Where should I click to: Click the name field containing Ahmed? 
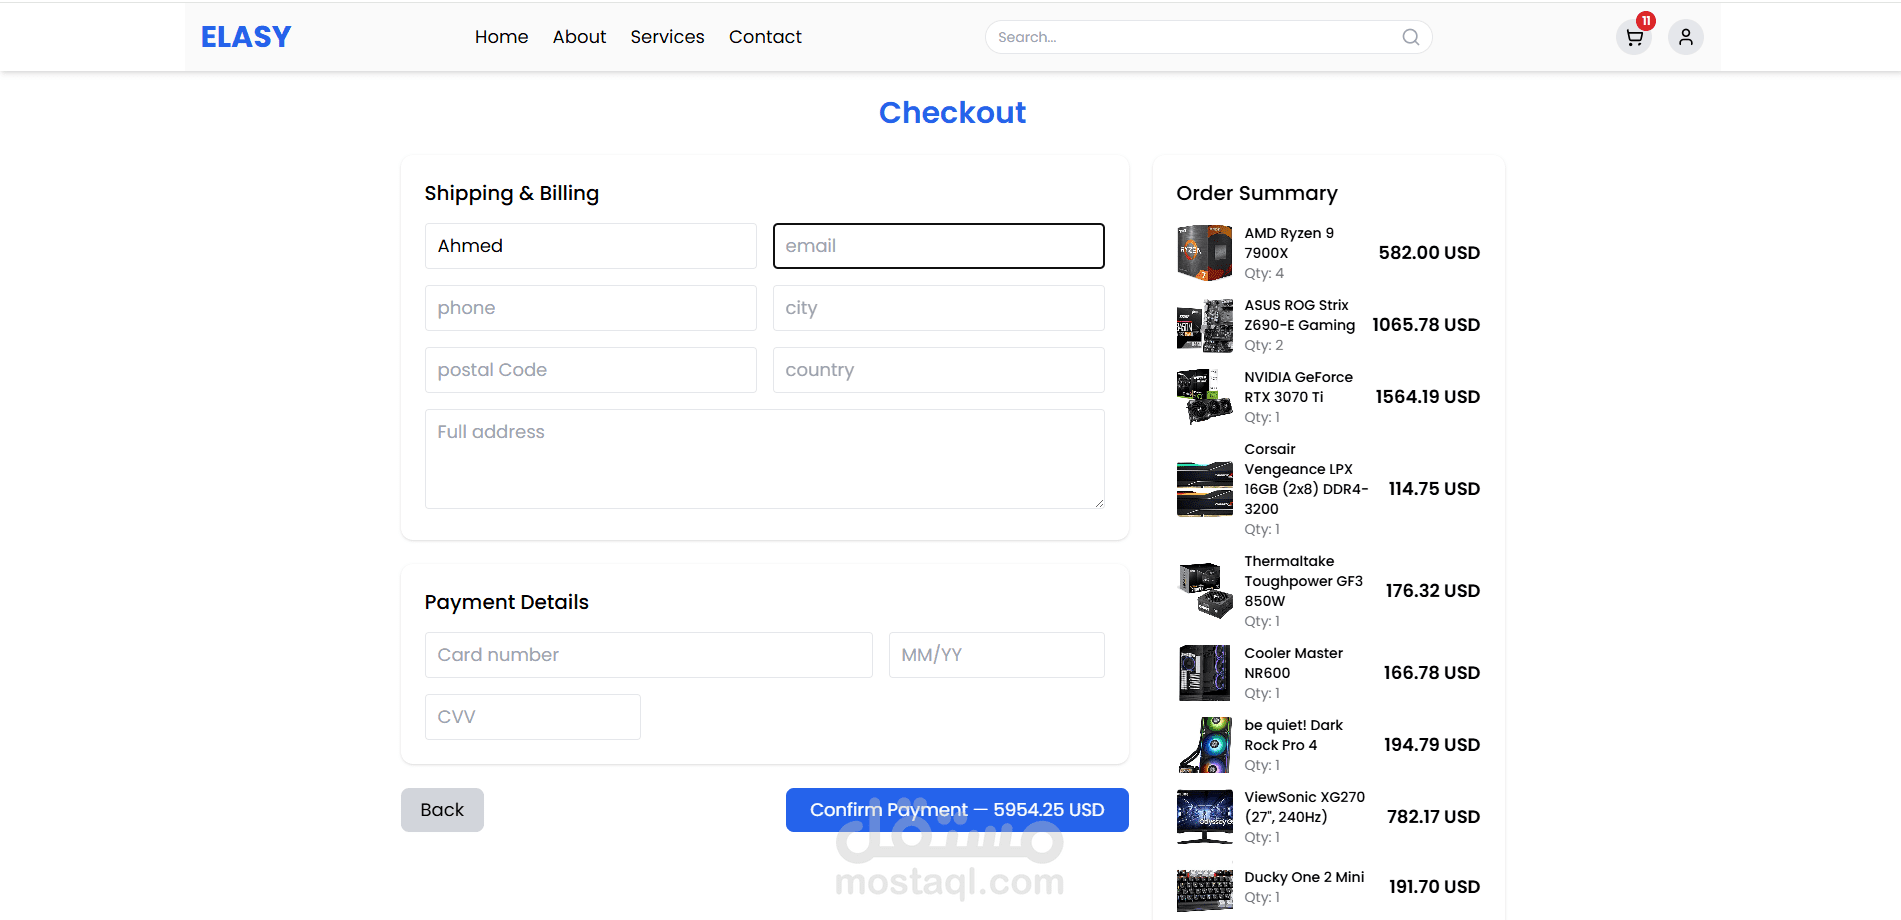click(591, 246)
